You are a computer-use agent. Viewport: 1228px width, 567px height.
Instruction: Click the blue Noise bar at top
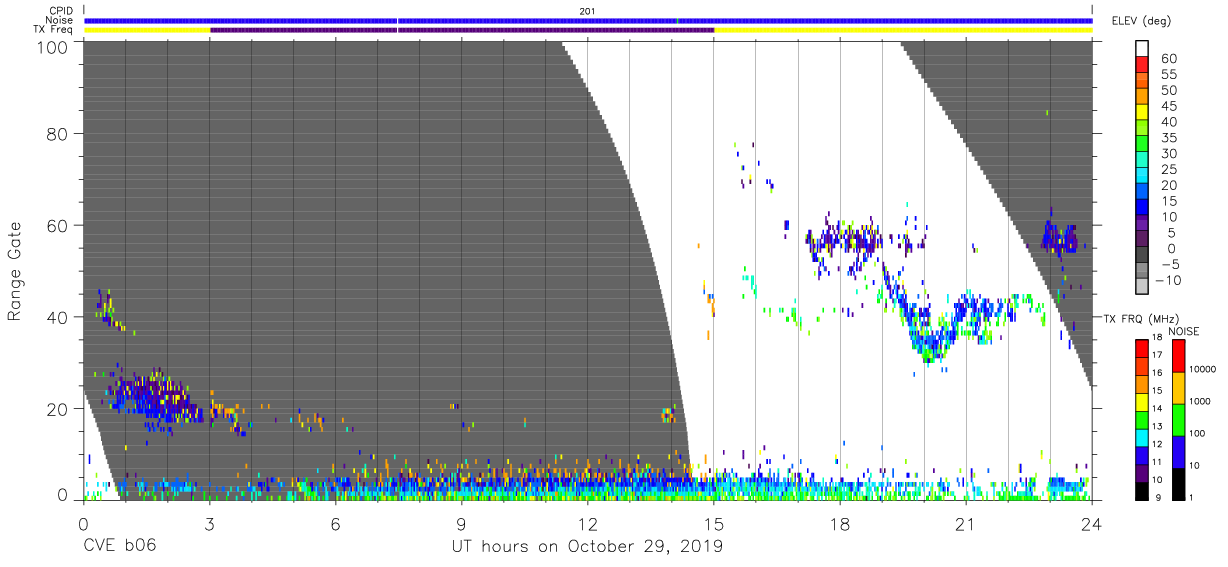pyautogui.click(x=588, y=20)
